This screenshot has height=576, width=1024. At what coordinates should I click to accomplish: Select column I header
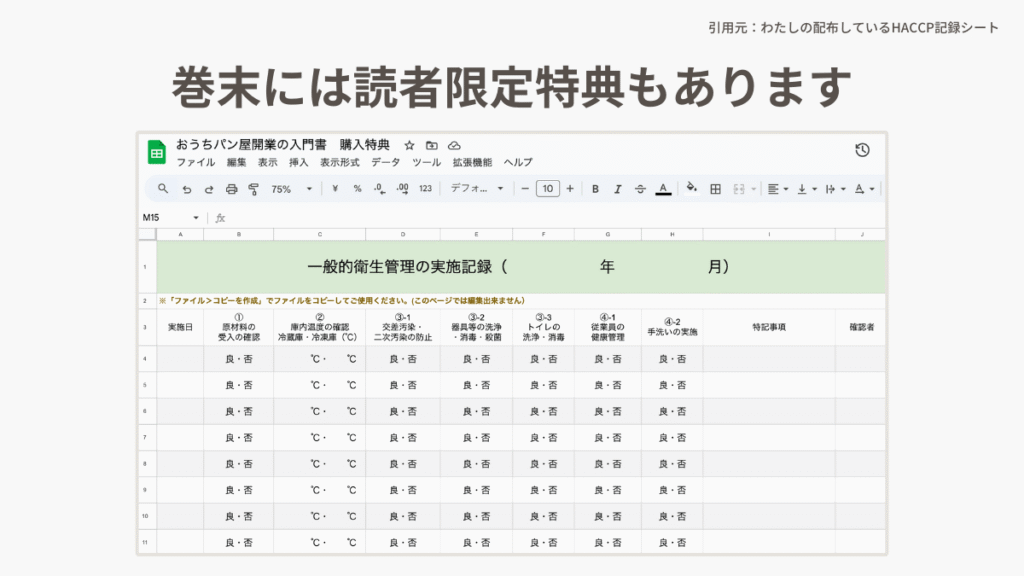tap(769, 234)
